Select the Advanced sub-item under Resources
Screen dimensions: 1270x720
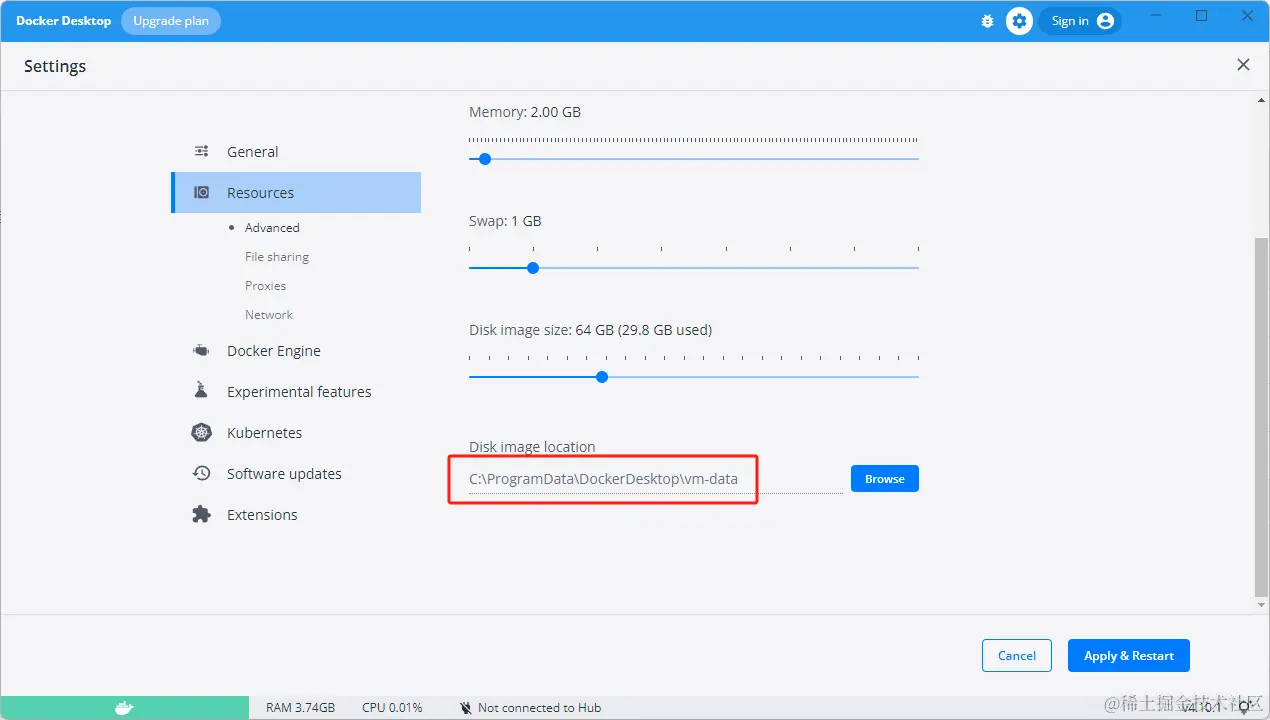tap(272, 228)
